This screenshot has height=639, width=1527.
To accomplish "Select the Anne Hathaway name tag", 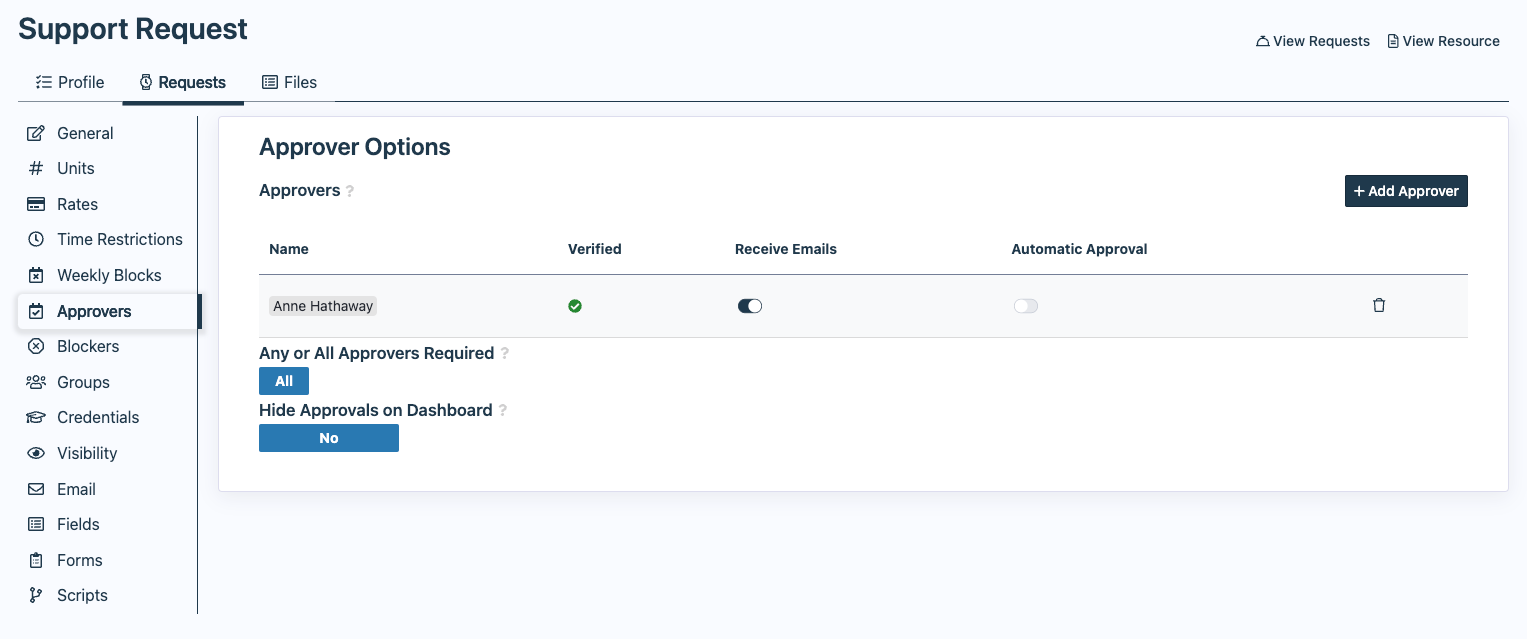I will click(x=323, y=306).
